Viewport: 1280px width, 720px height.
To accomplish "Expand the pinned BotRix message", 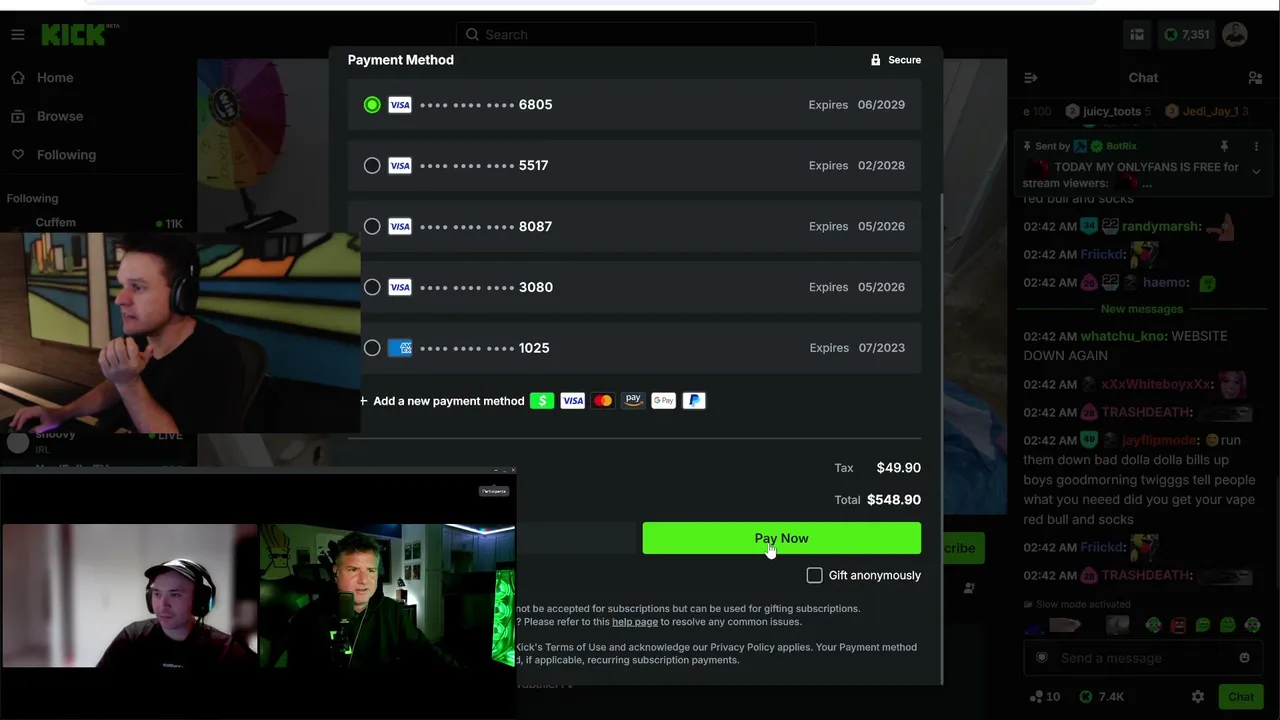I will click(x=1256, y=171).
